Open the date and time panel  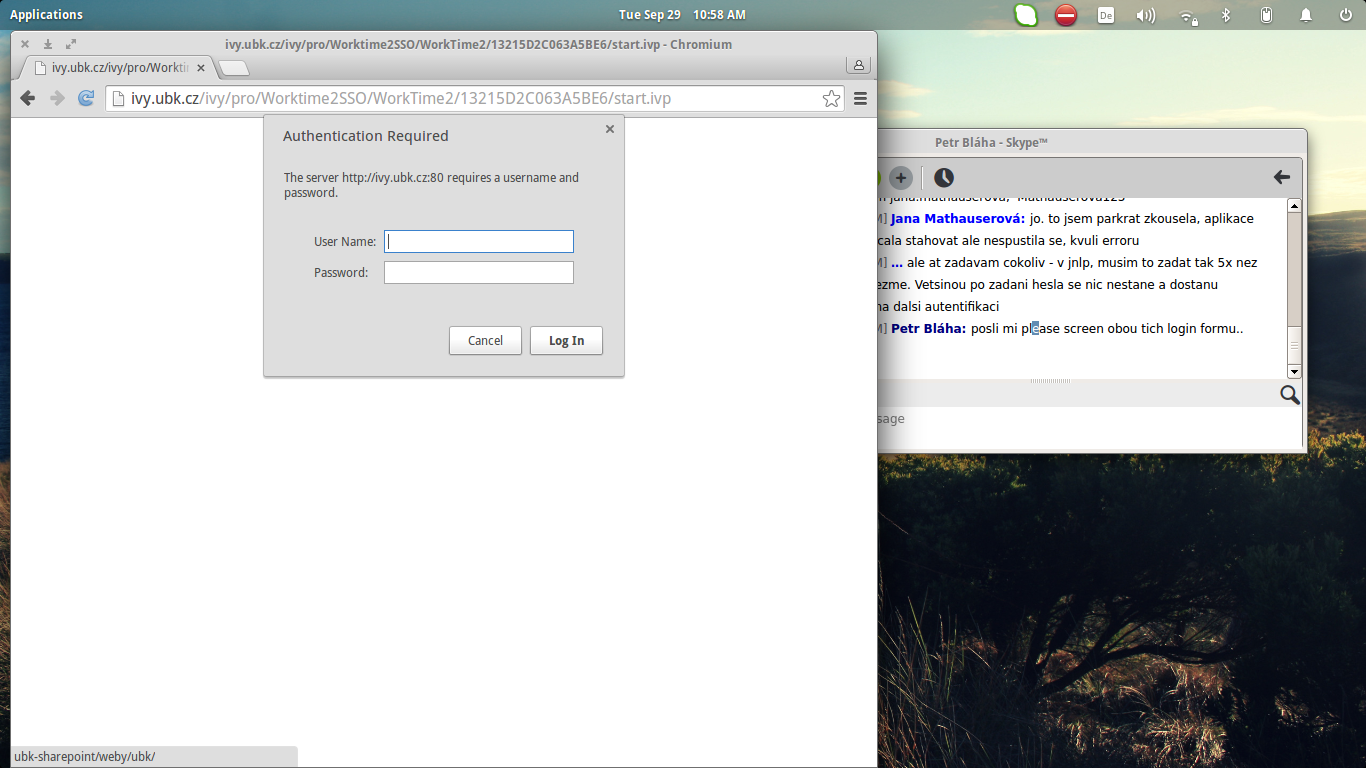click(x=682, y=14)
